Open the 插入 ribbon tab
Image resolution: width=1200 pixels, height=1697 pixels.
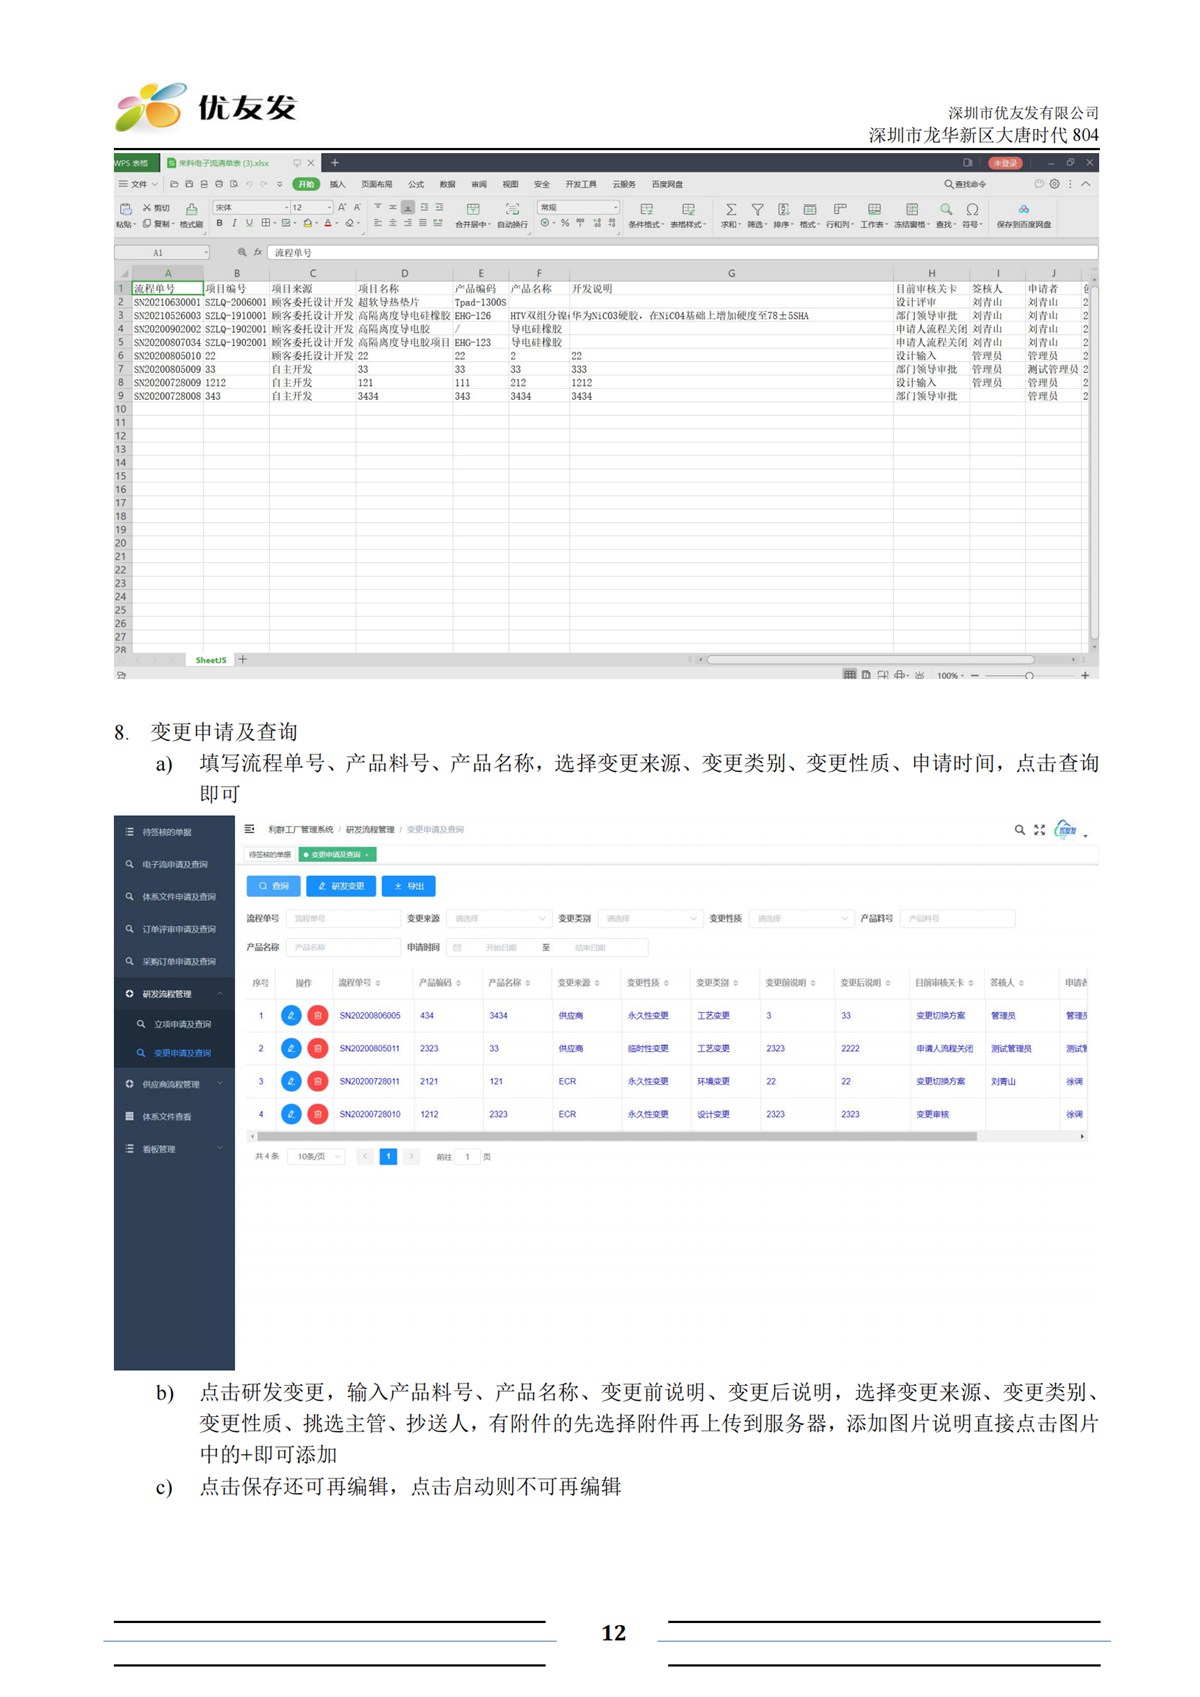(338, 185)
